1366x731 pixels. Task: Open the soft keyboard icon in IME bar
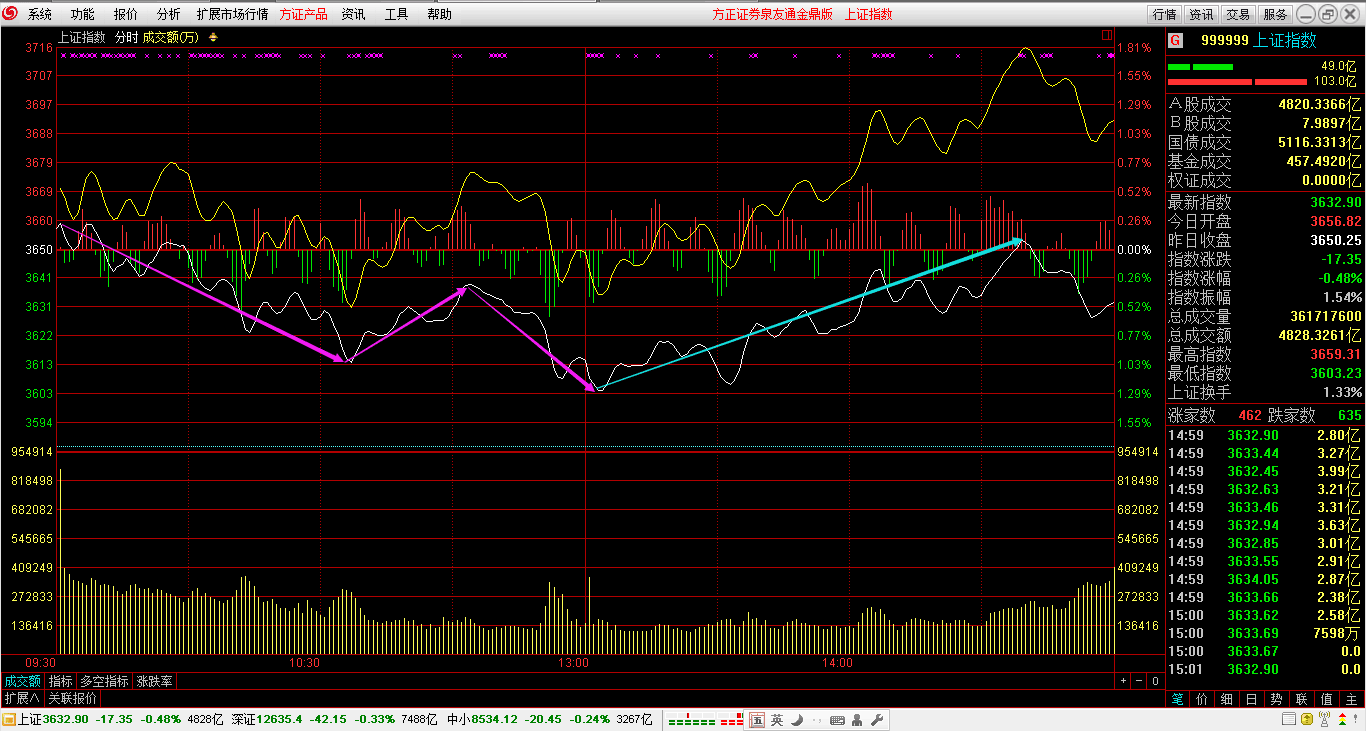tap(838, 720)
